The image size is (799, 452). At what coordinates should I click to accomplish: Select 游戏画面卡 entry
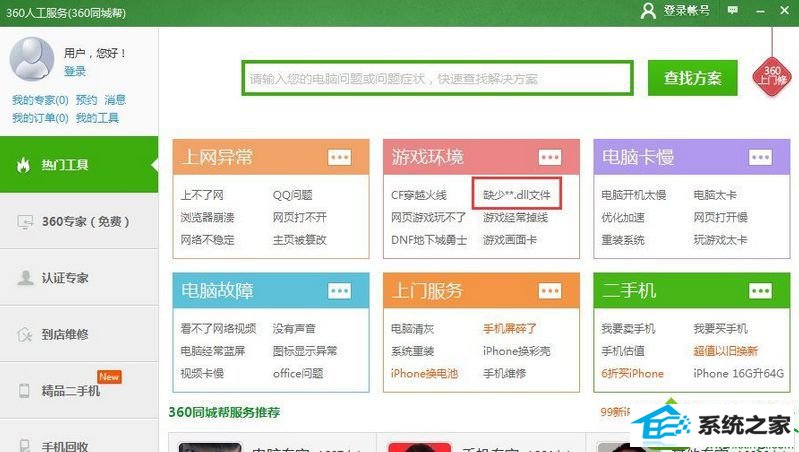510,240
